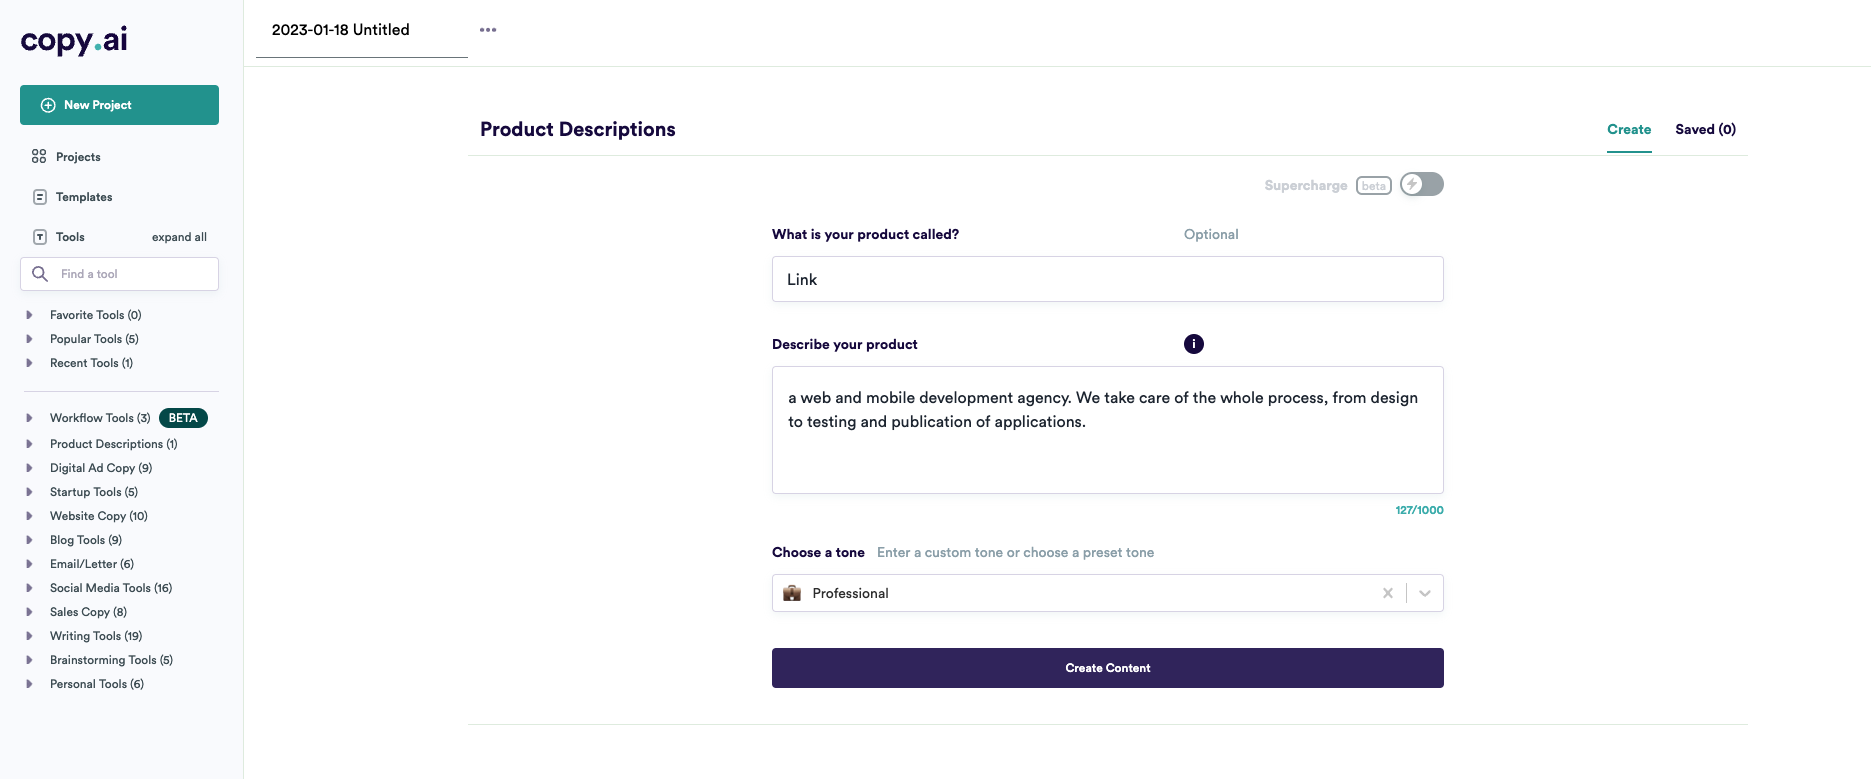Toggle the Supercharge switch on
This screenshot has height=779, width=1871.
pos(1421,185)
